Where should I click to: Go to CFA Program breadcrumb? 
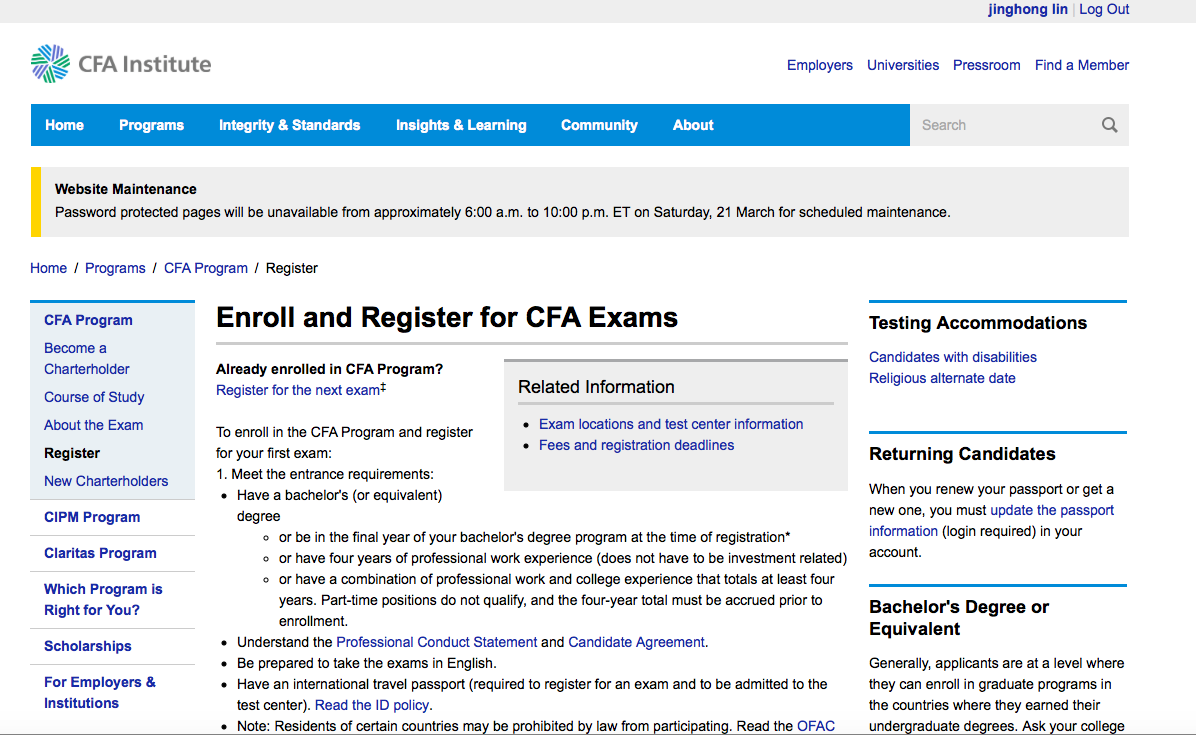pyautogui.click(x=205, y=268)
